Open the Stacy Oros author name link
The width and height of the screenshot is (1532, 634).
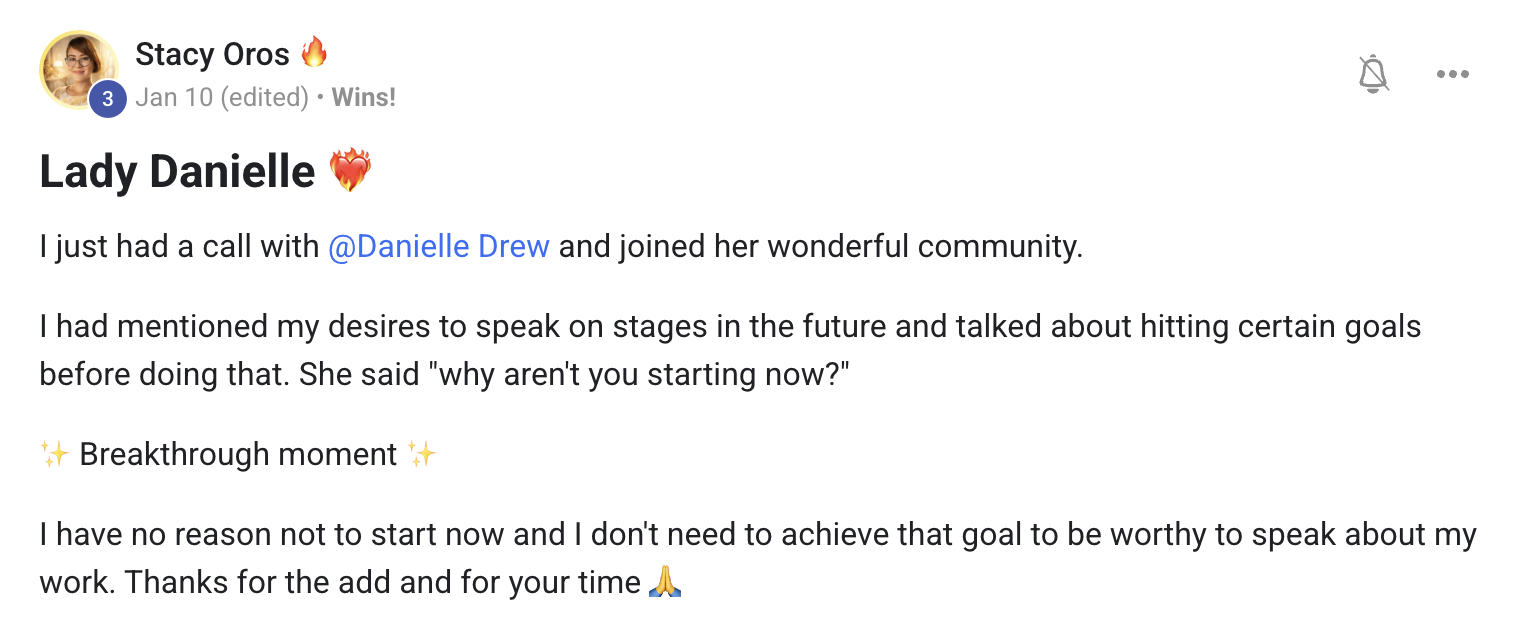(x=212, y=54)
